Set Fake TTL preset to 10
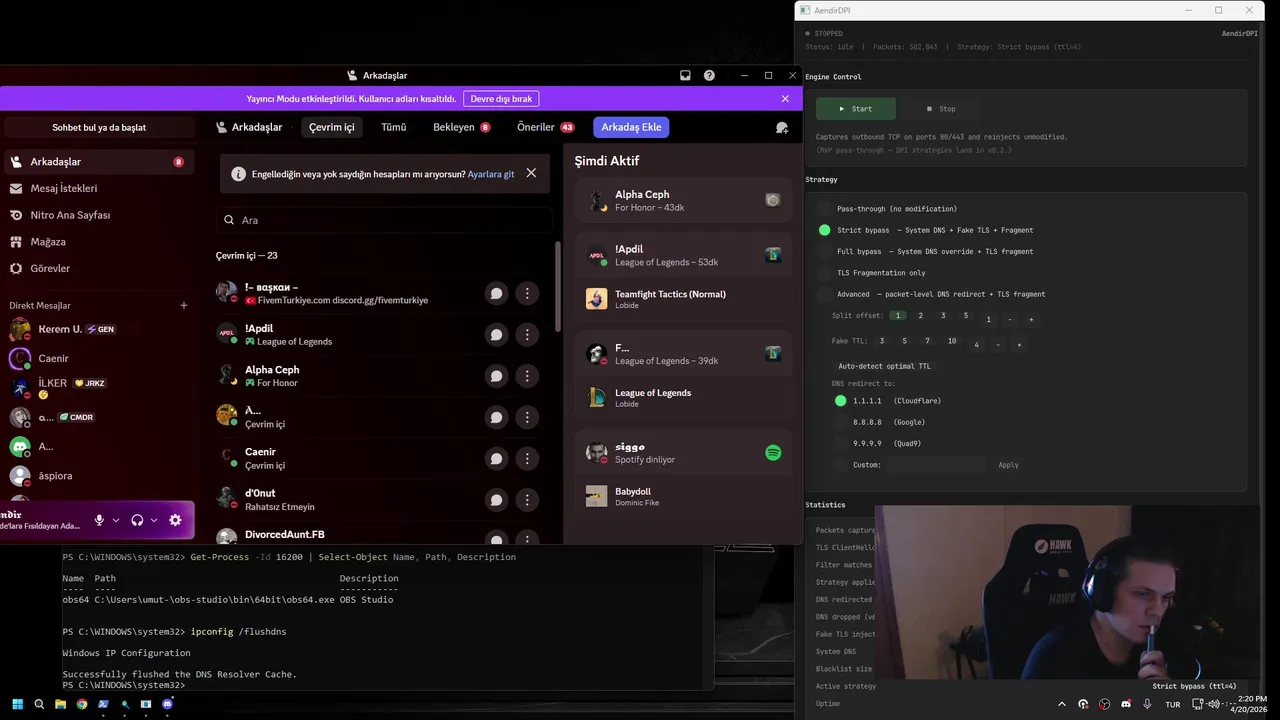 click(952, 341)
